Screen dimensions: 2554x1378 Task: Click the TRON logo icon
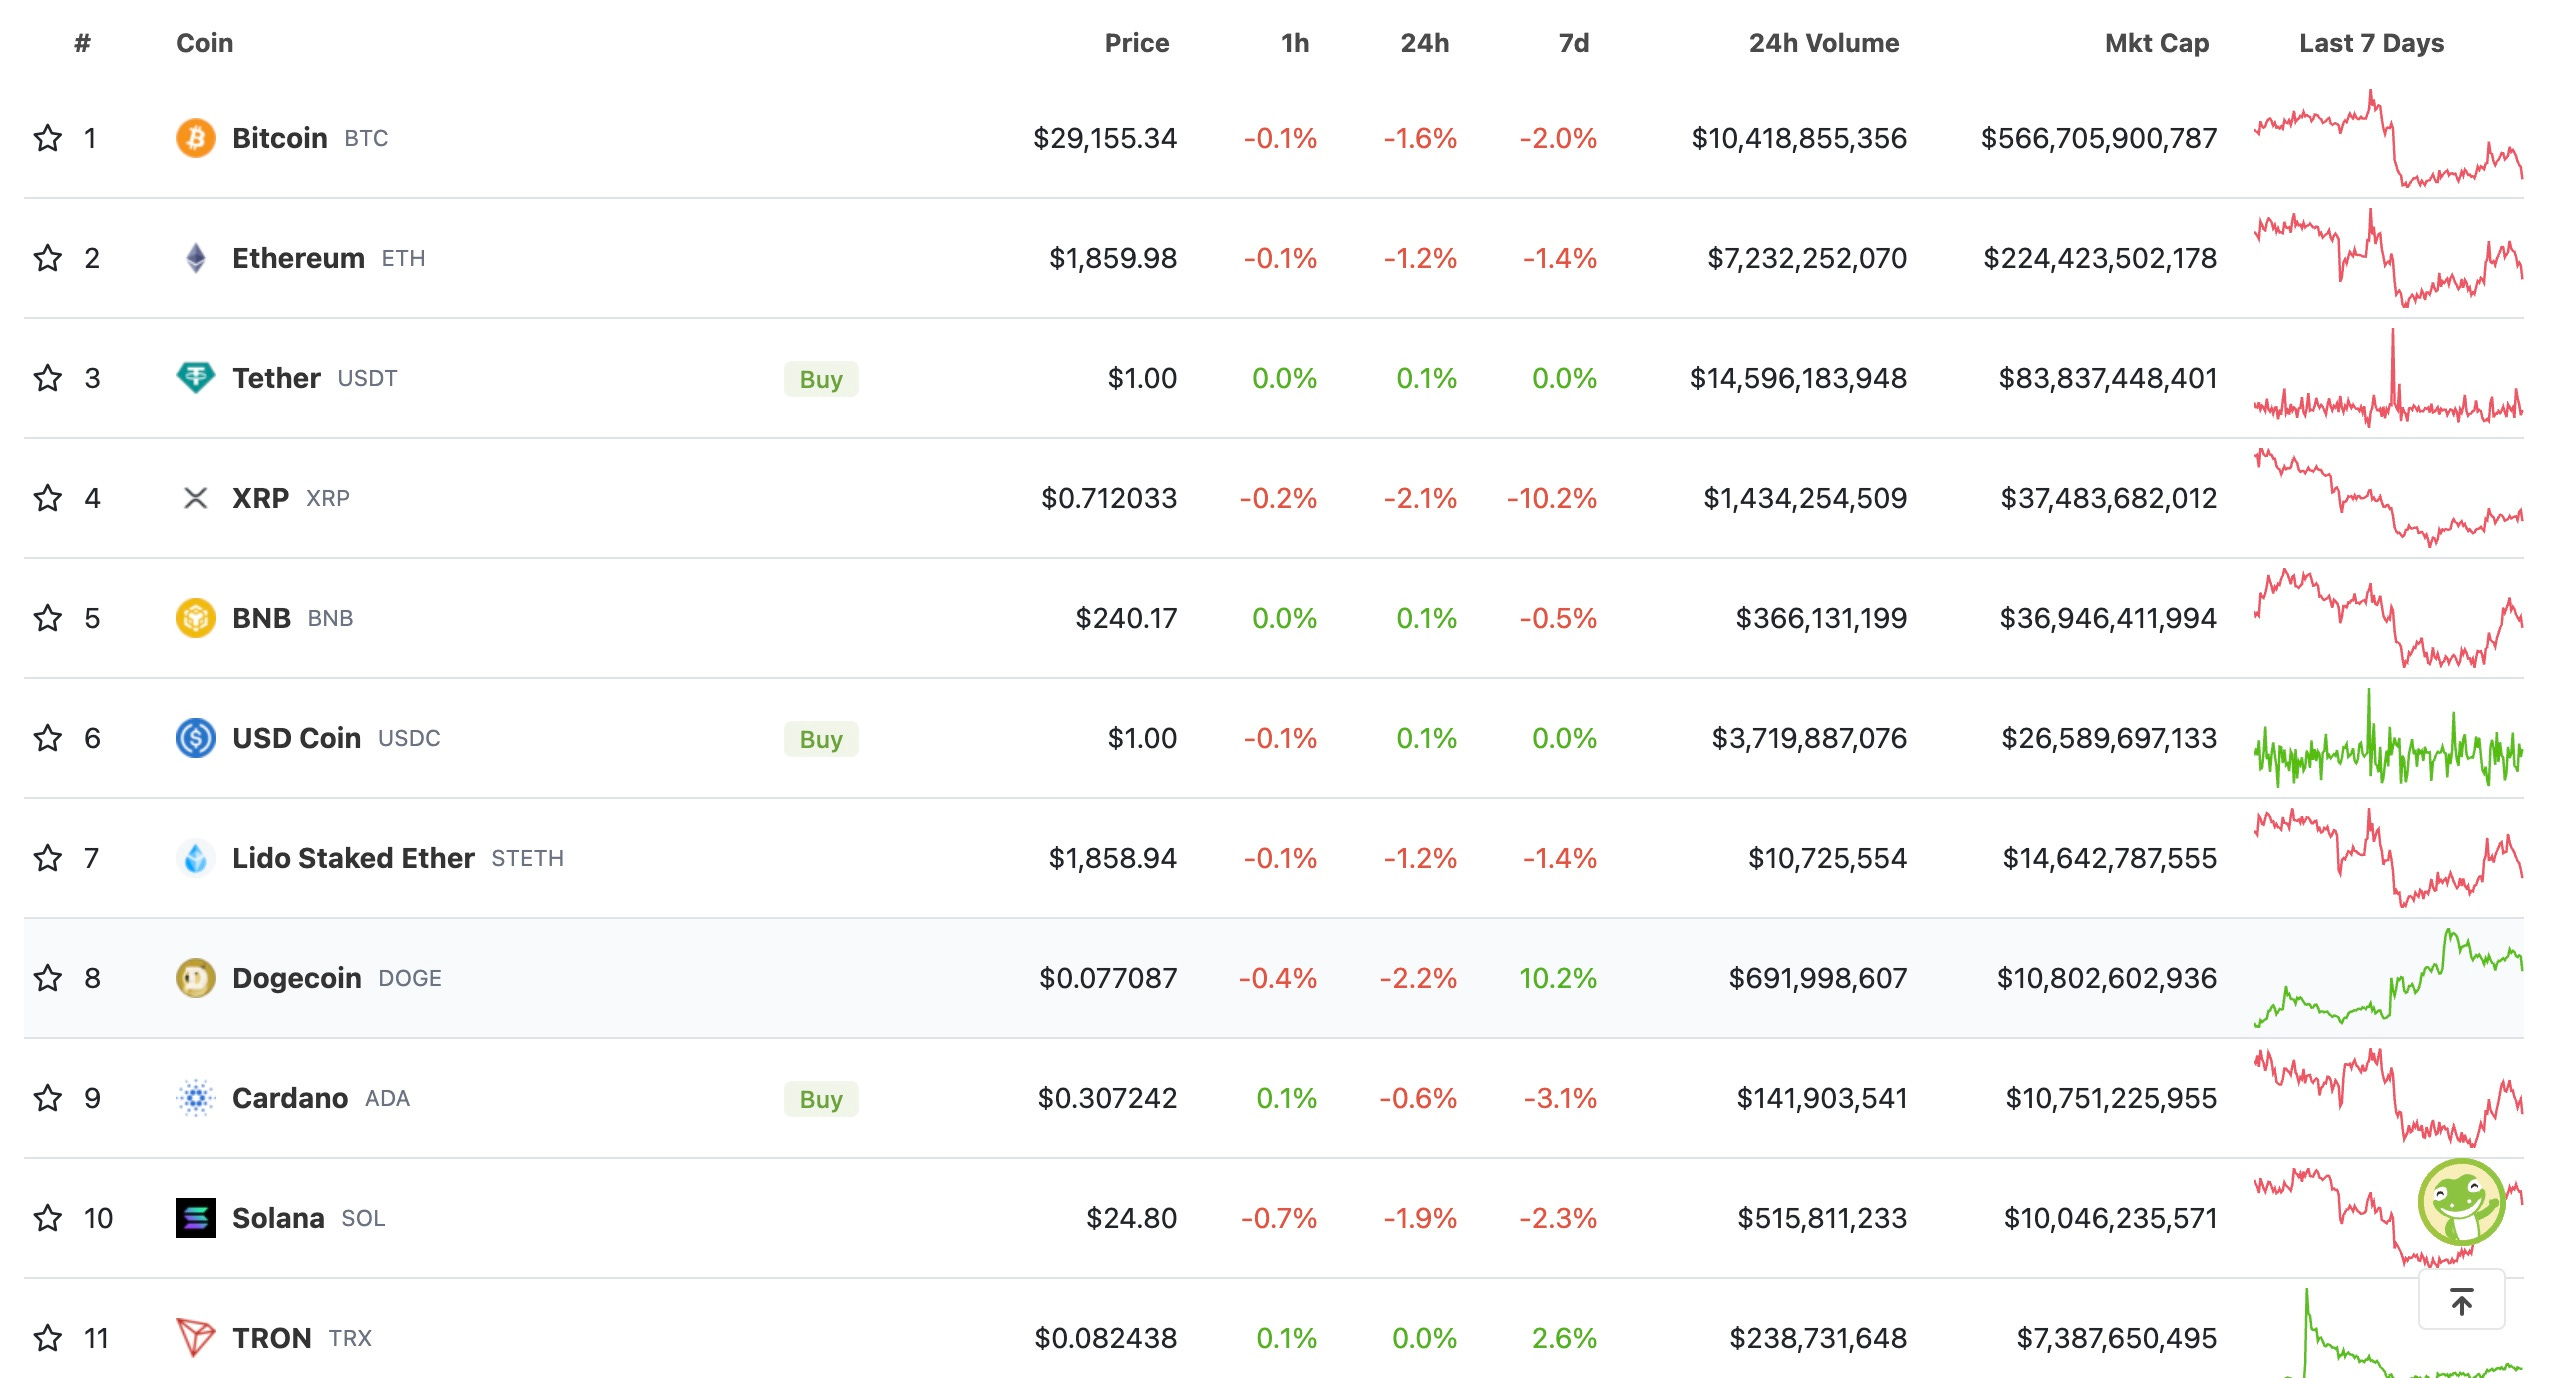(x=196, y=1338)
